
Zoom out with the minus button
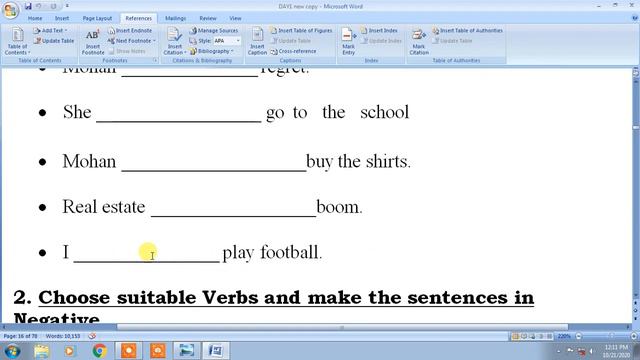click(578, 336)
